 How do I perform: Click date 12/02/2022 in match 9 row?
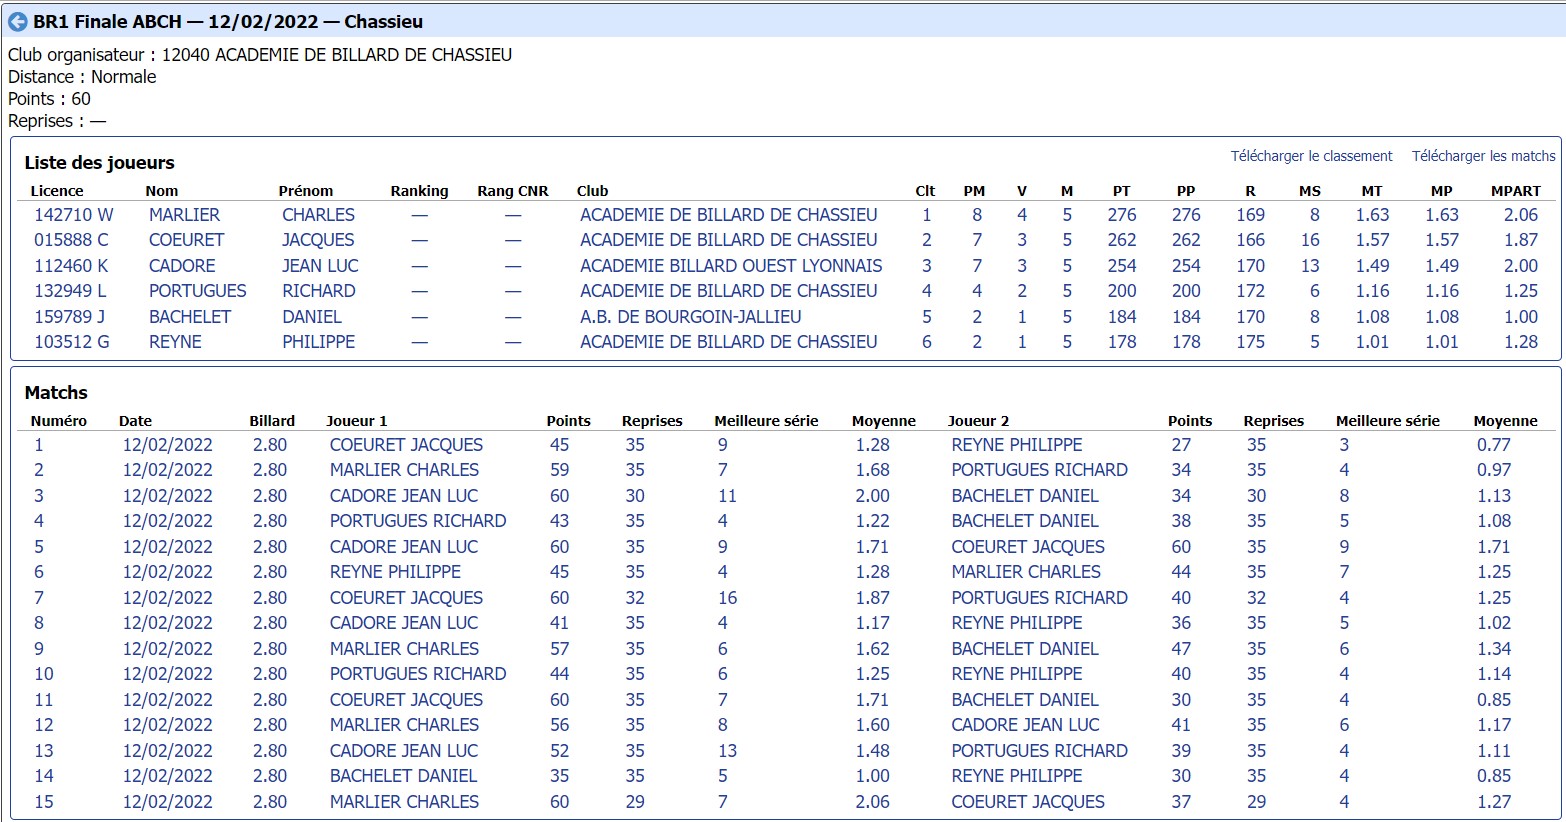coord(167,649)
